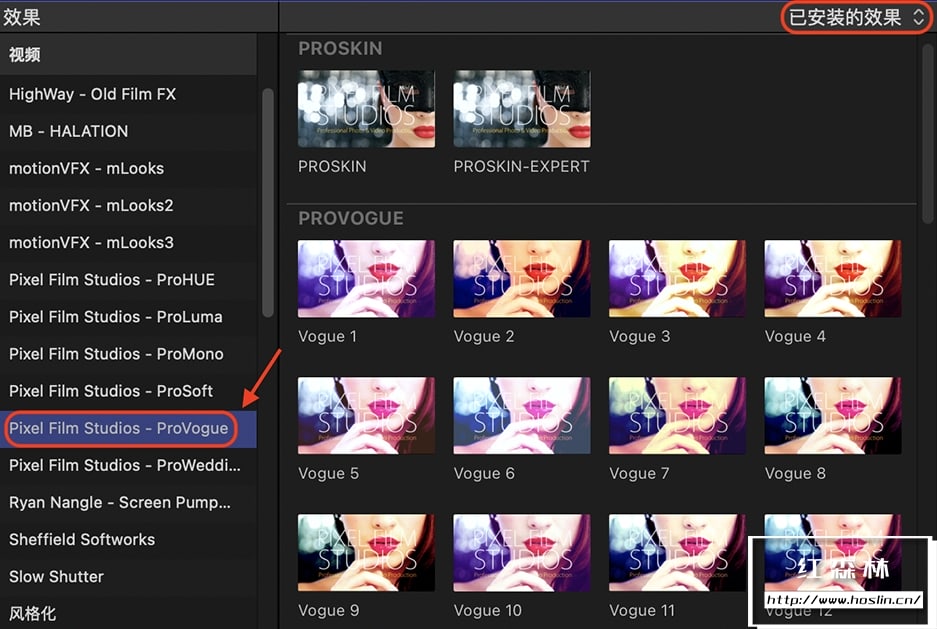The height and width of the screenshot is (629, 937).
Task: Click the Vogue 10 name label
Action: pyautogui.click(x=488, y=610)
